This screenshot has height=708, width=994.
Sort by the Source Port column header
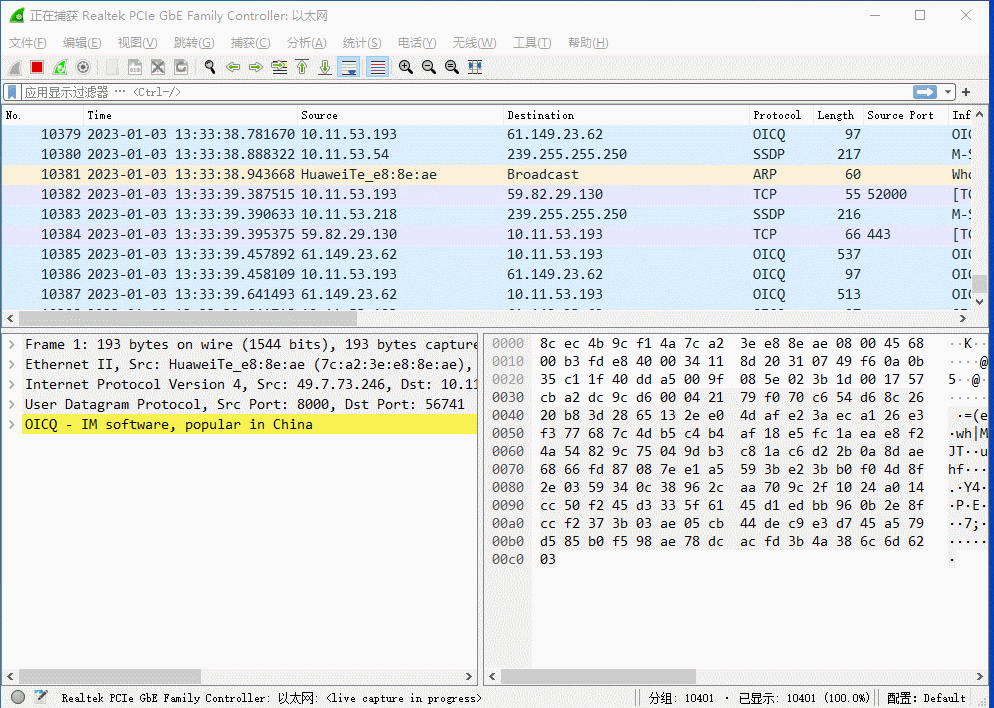click(906, 115)
